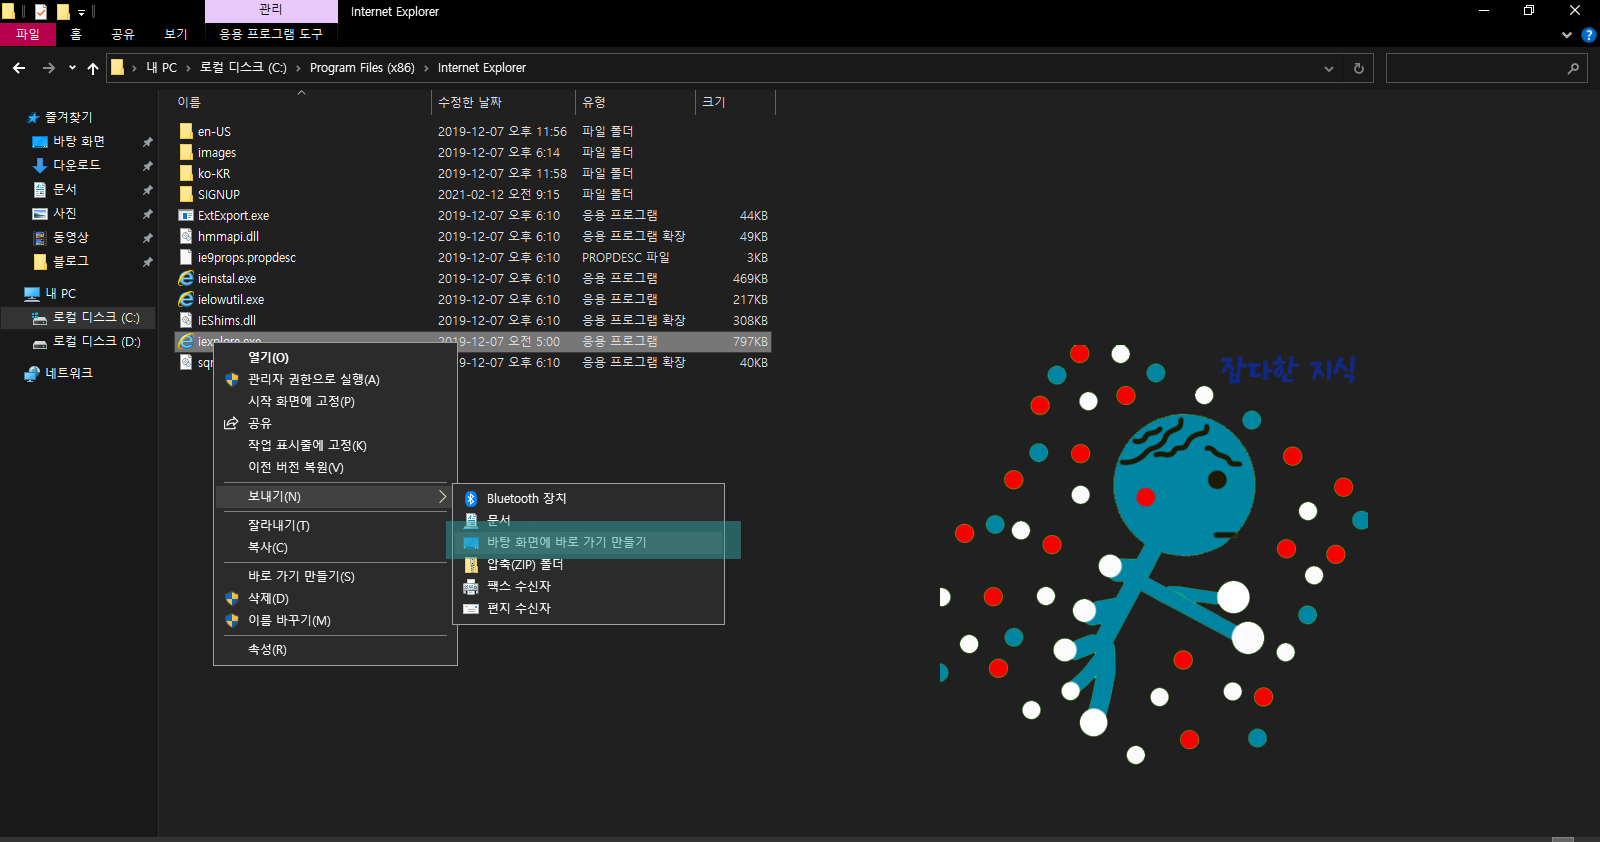Image resolution: width=1600 pixels, height=842 pixels.
Task: Select the SIGNUP folder
Action: click(219, 195)
